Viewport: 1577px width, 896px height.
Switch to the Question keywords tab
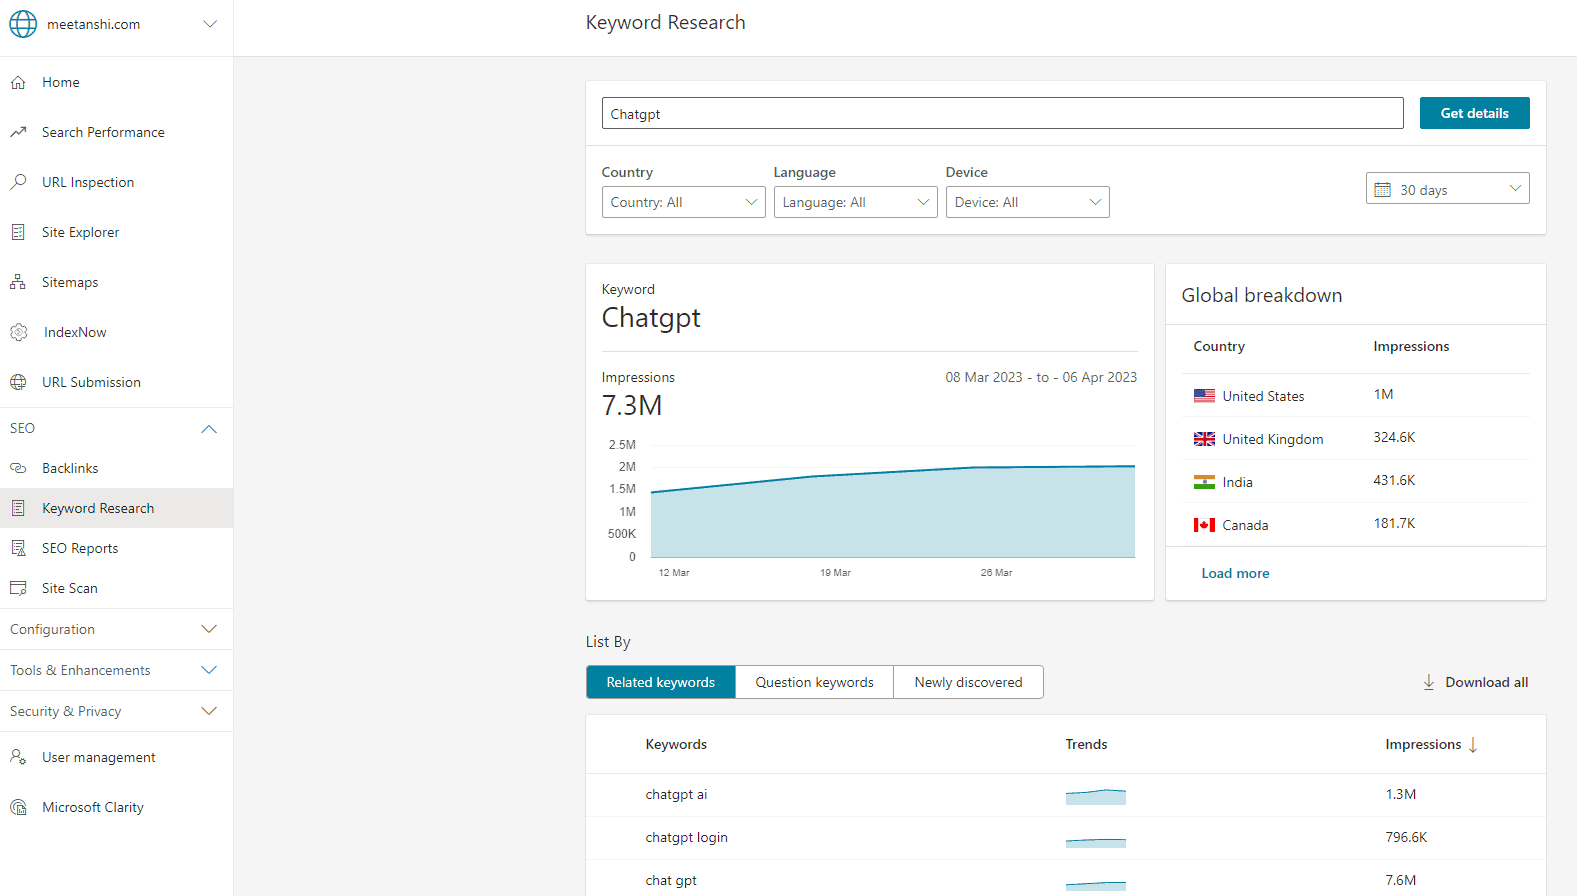click(x=814, y=682)
